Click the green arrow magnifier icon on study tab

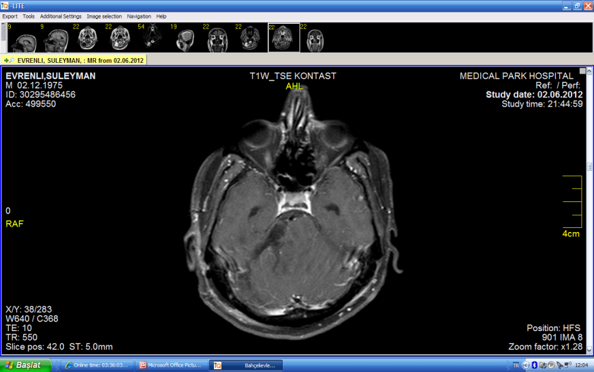pyautogui.click(x=9, y=60)
